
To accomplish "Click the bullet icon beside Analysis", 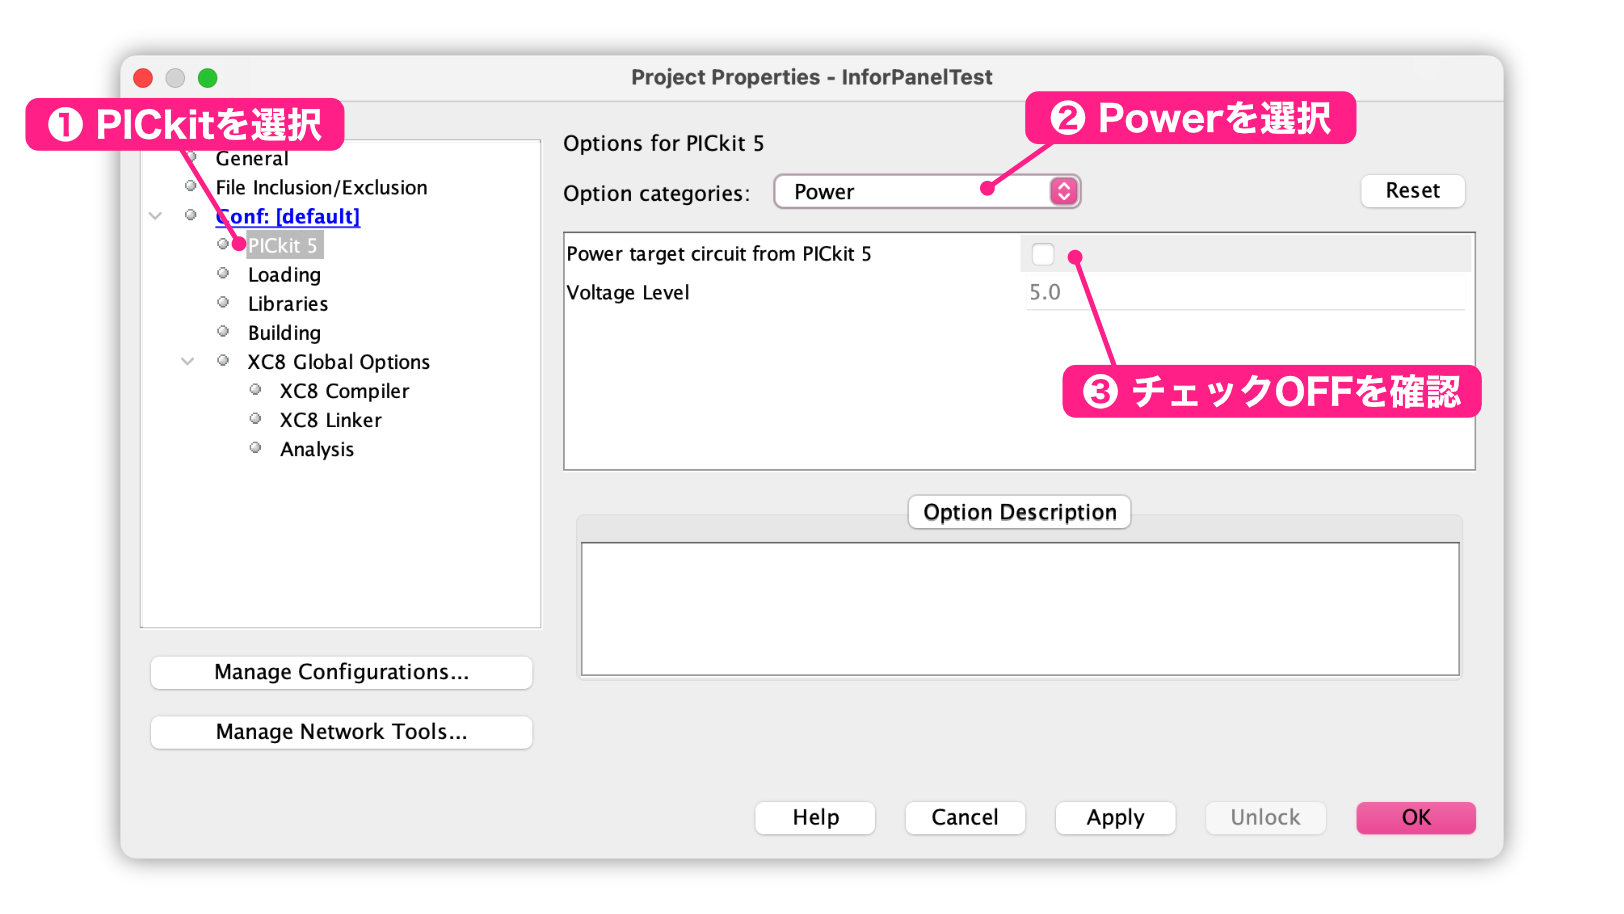I will [255, 447].
